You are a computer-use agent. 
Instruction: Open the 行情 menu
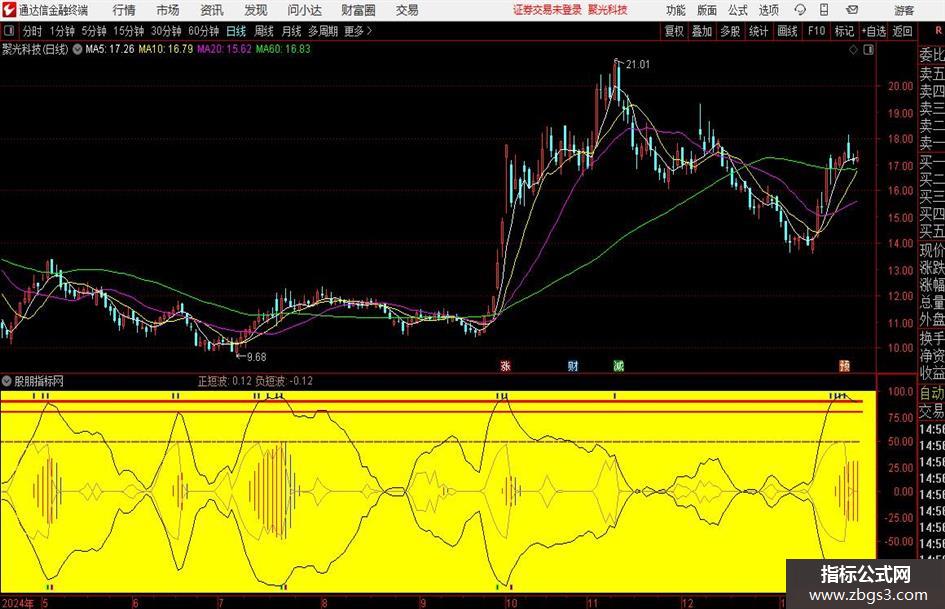pyautogui.click(x=124, y=10)
